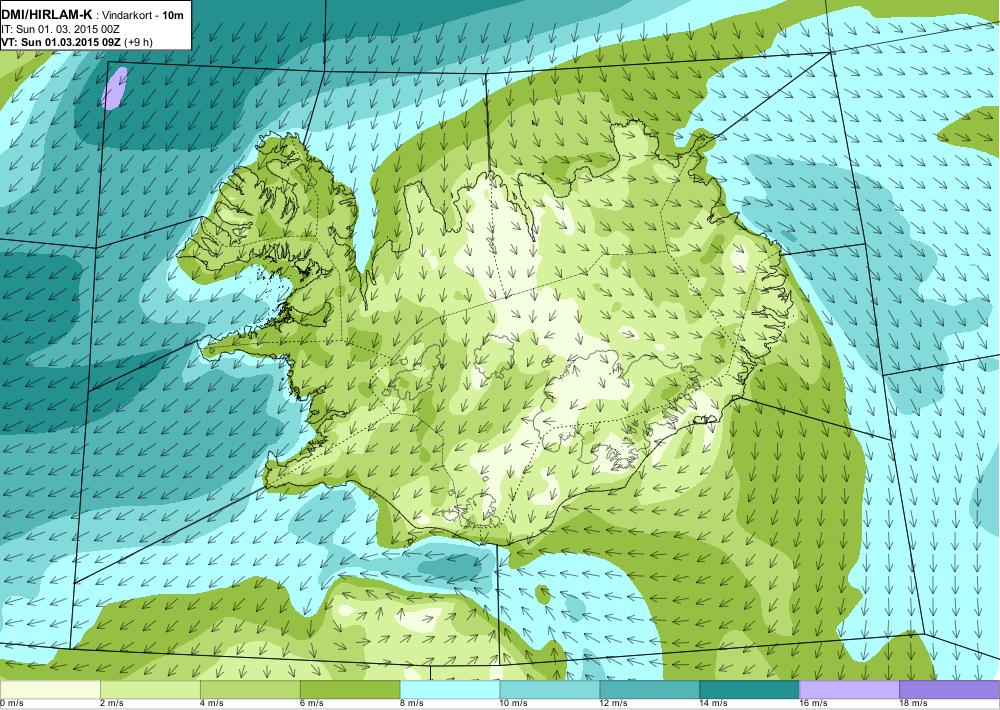Select the '14 m/s' legend label
This screenshot has height=710, width=1000.
pyautogui.click(x=714, y=704)
